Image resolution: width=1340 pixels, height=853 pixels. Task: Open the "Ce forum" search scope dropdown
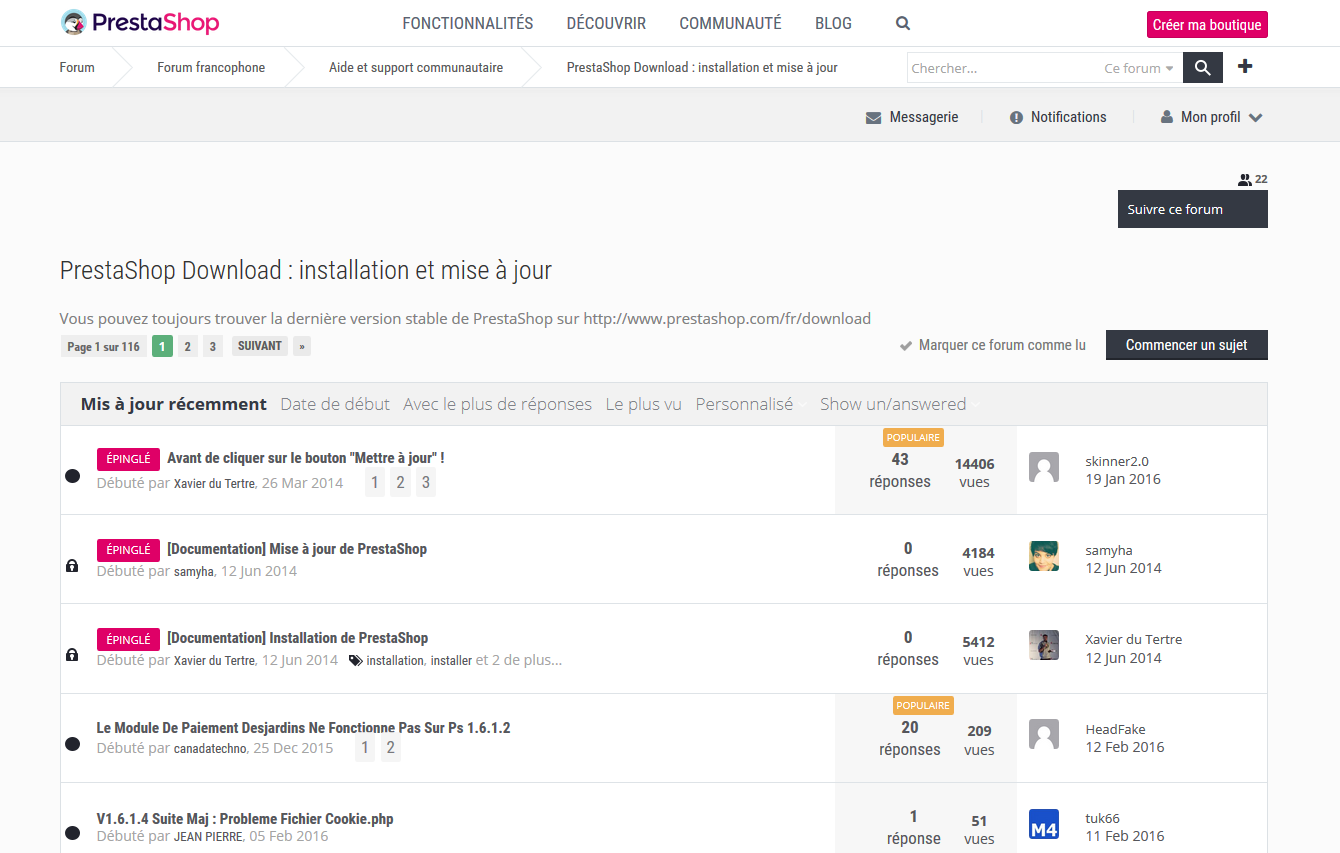pos(1139,69)
